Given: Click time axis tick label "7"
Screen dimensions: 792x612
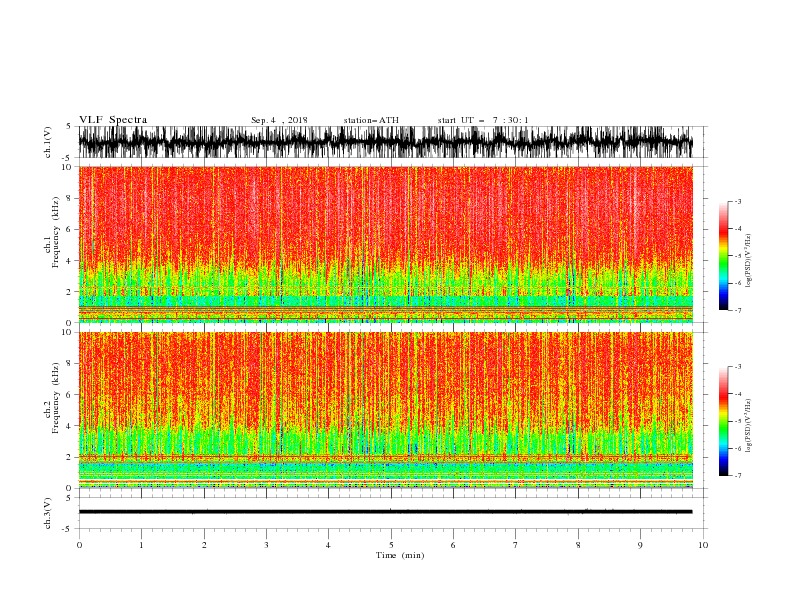Looking at the screenshot, I should pos(516,545).
